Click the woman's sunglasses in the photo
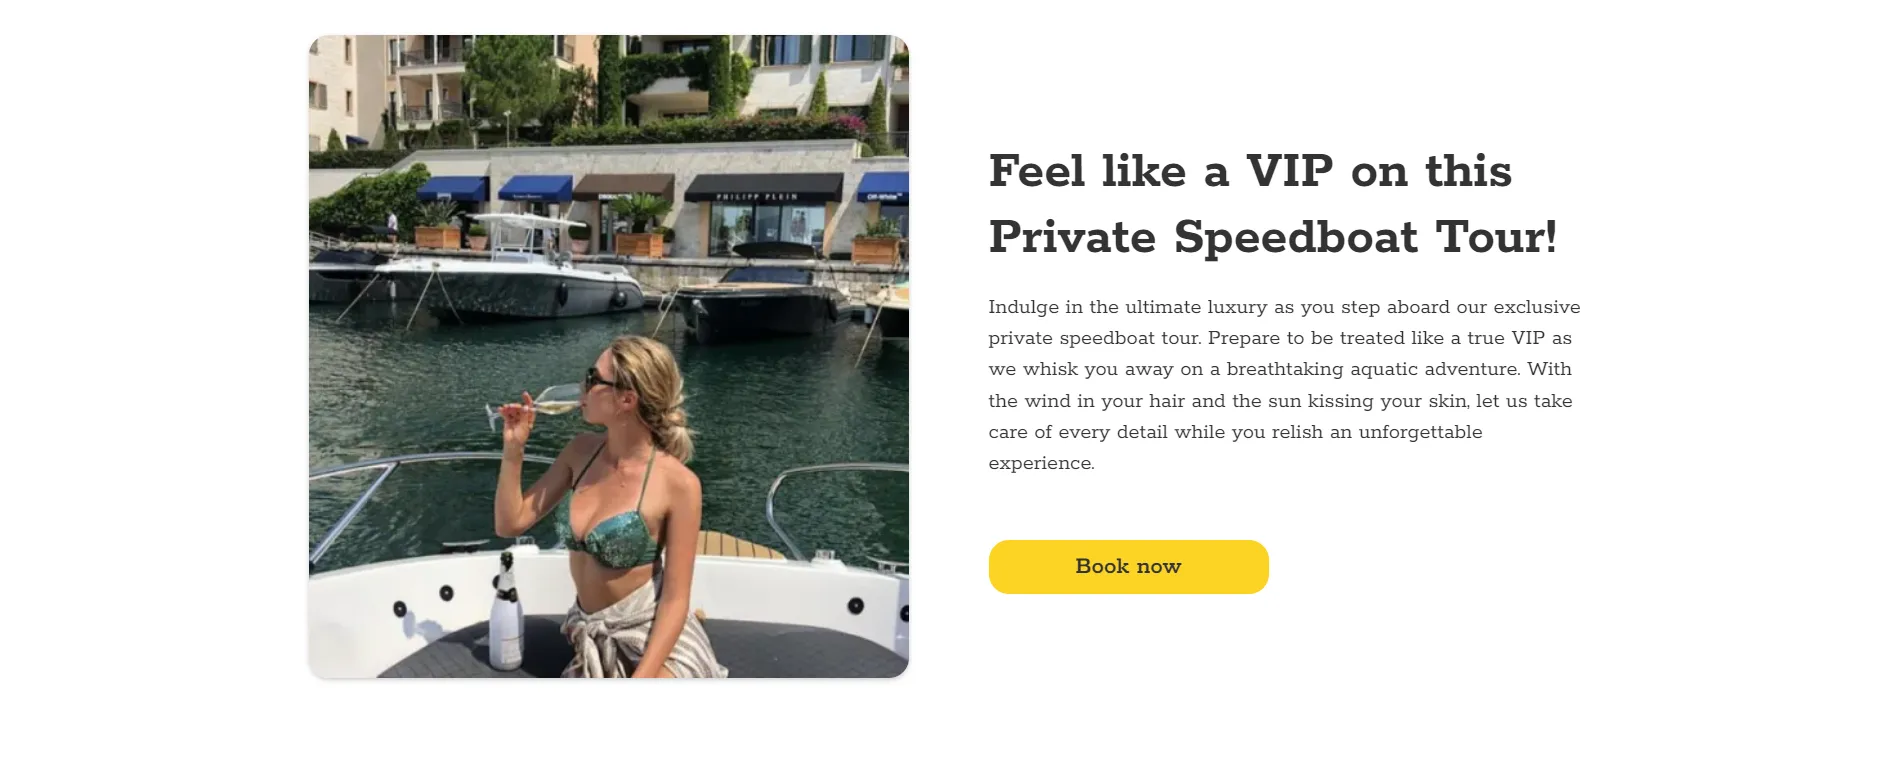The height and width of the screenshot is (784, 1900). [602, 379]
